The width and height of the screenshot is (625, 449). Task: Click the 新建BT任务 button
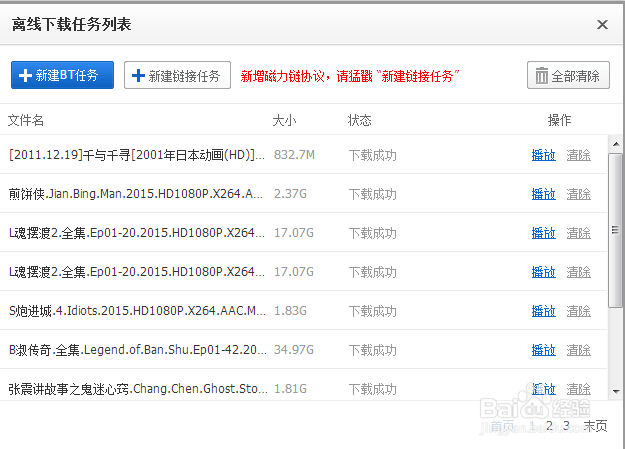pos(63,75)
